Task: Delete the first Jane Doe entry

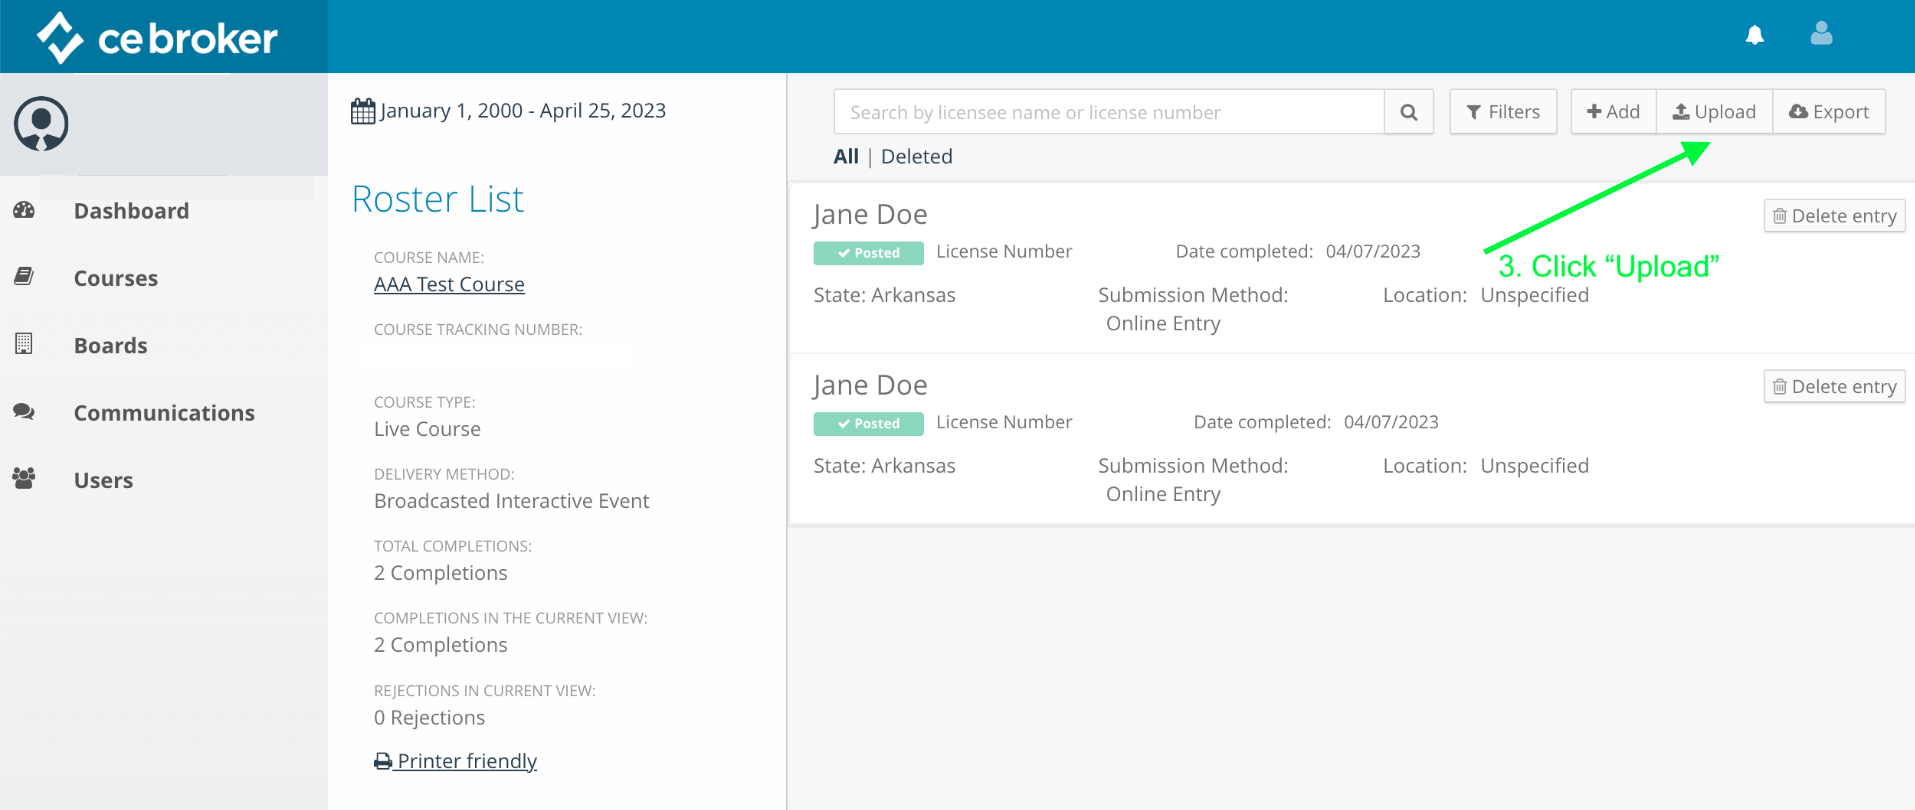Action: 1834,216
